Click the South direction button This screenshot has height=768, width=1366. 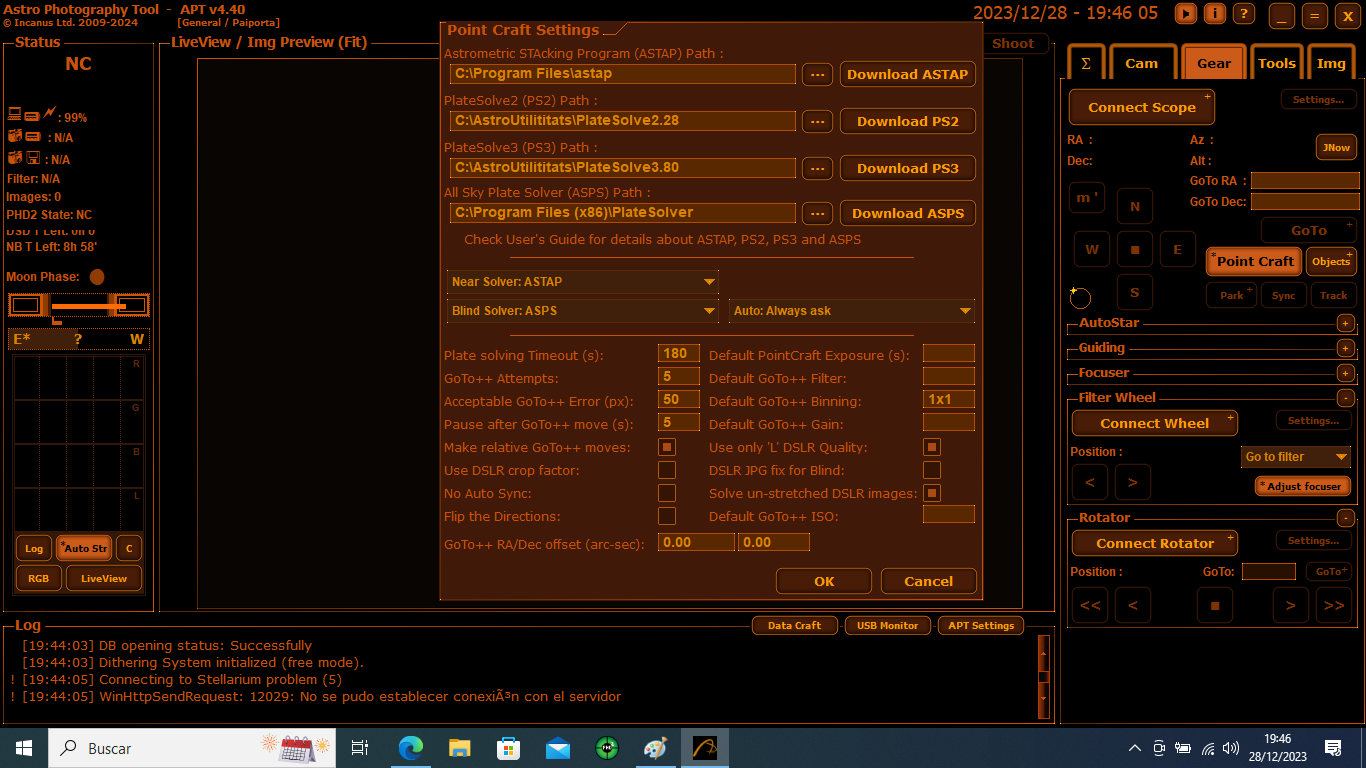tap(1135, 292)
